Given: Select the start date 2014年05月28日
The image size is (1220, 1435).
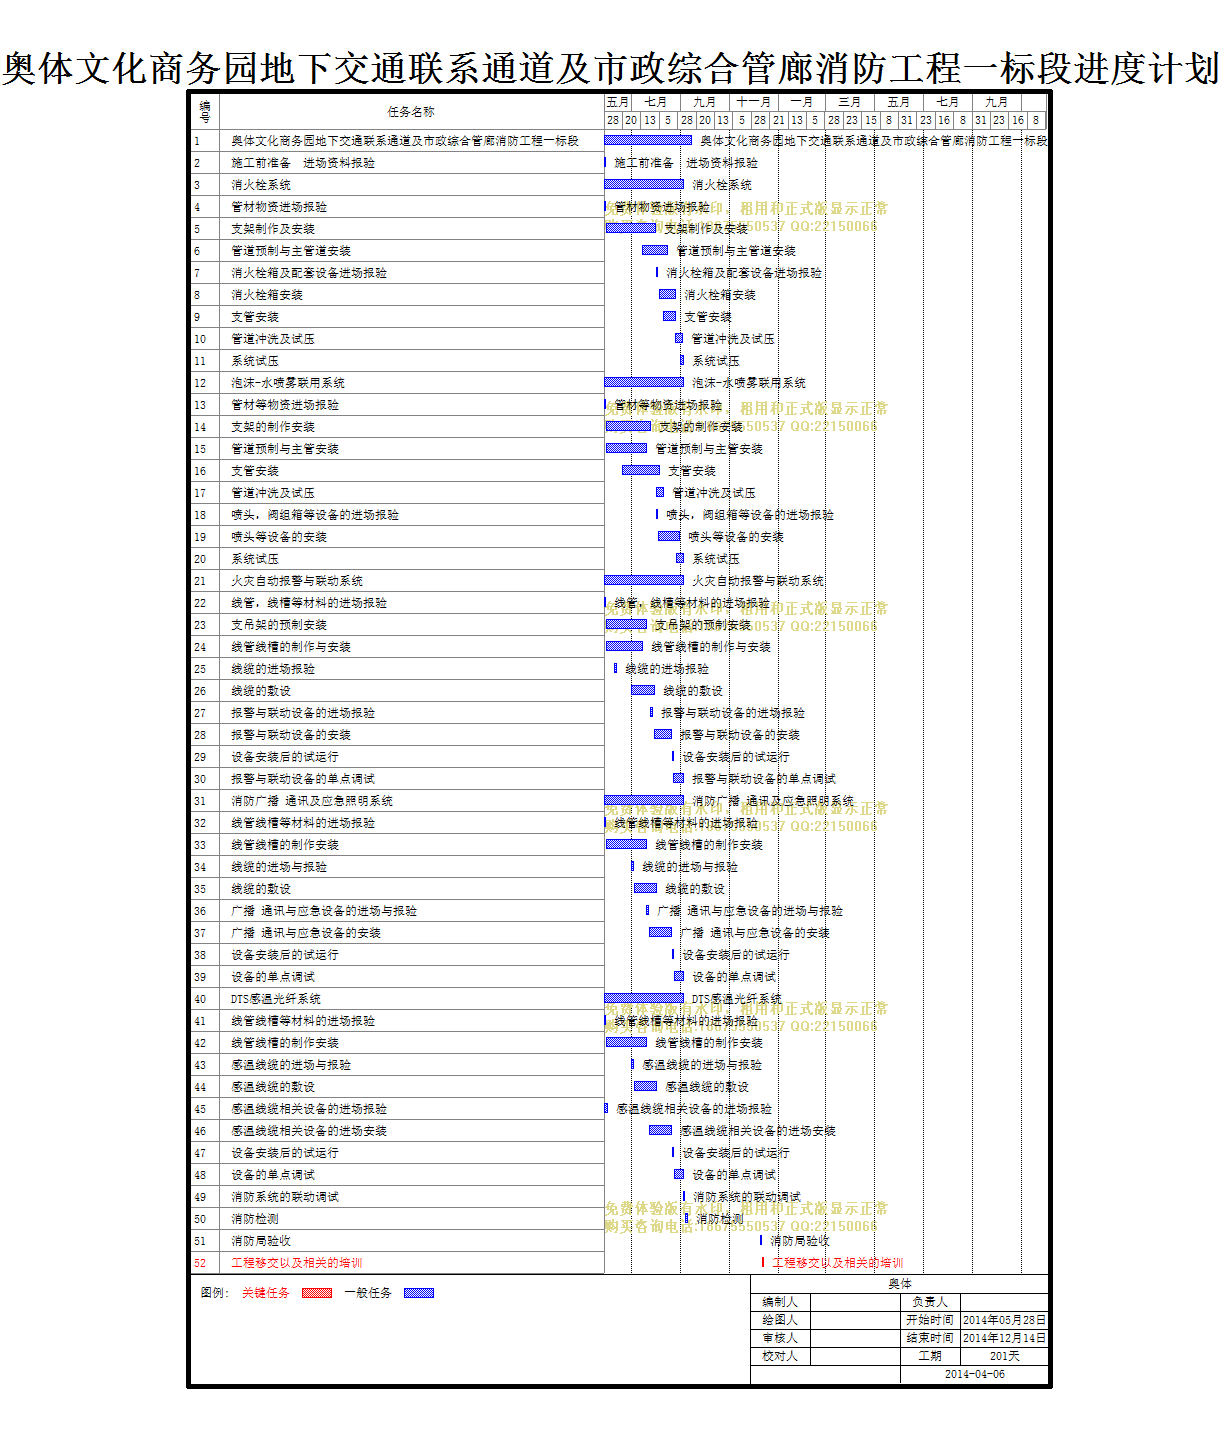Looking at the screenshot, I should 1005,1320.
